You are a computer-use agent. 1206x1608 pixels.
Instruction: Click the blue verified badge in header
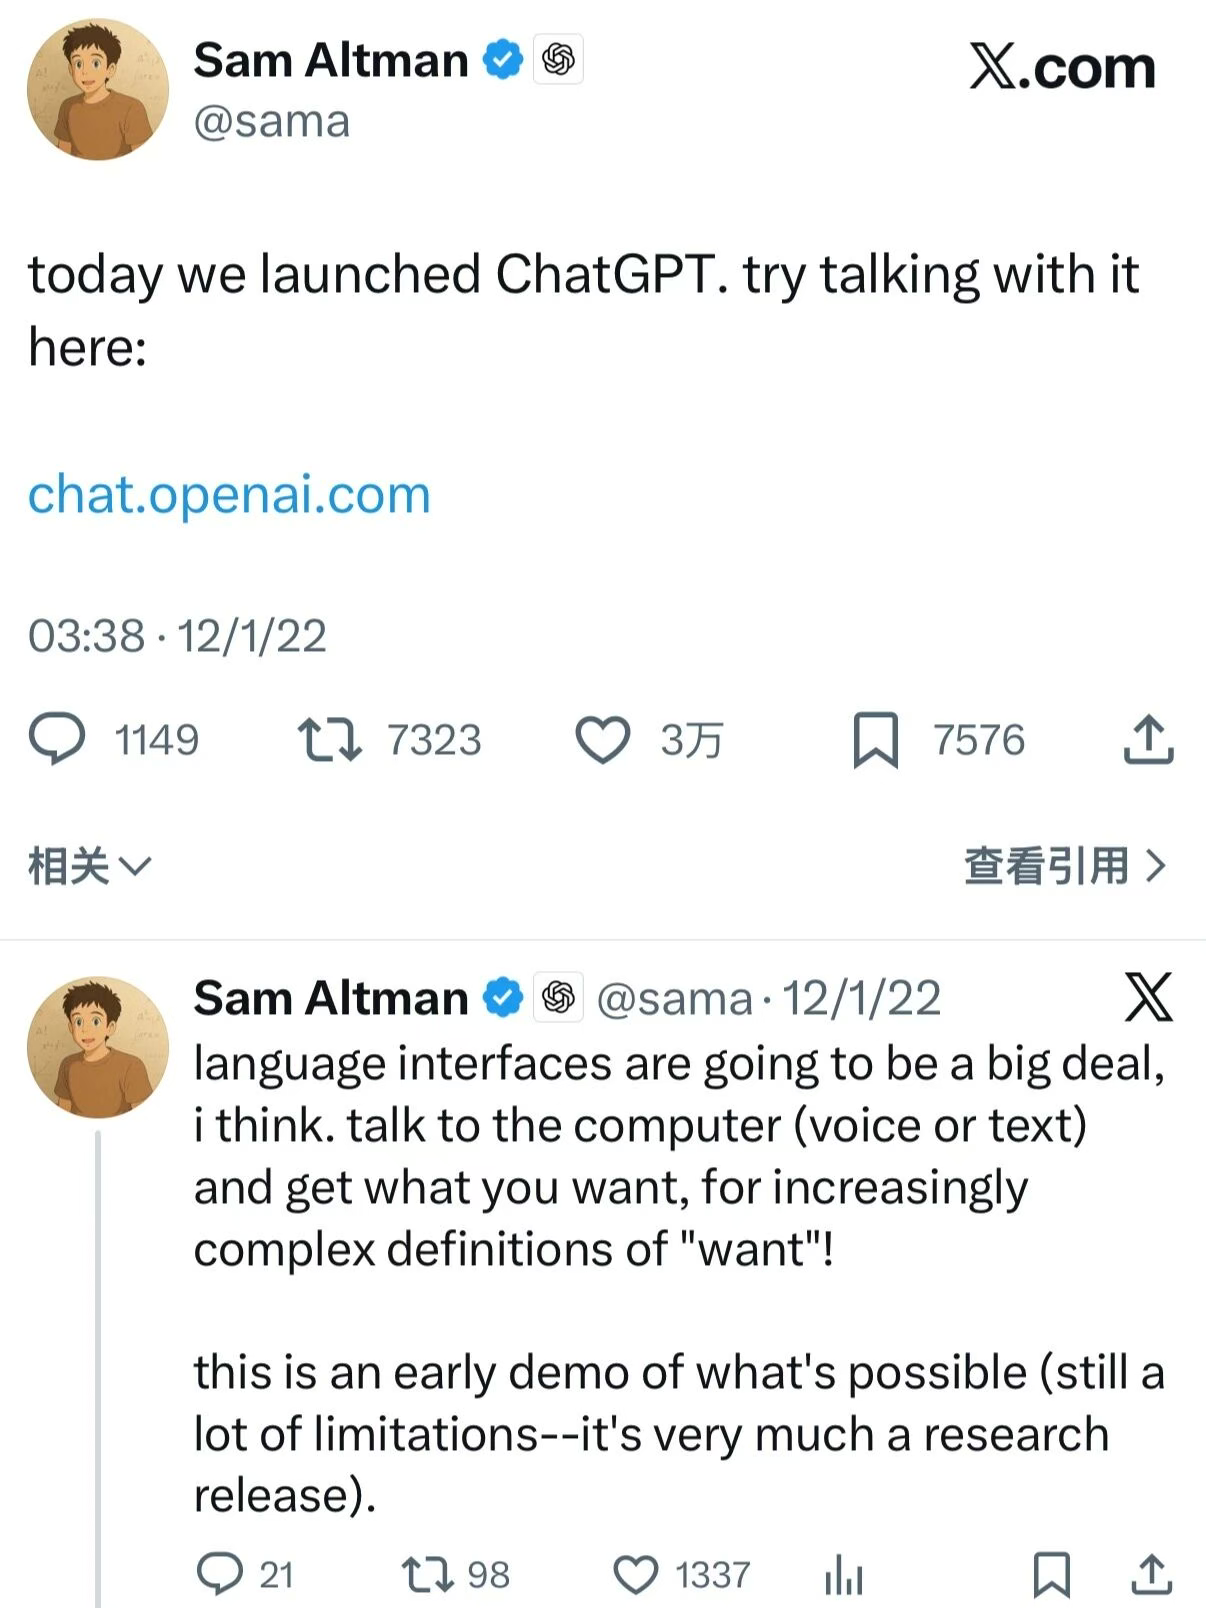pos(503,61)
